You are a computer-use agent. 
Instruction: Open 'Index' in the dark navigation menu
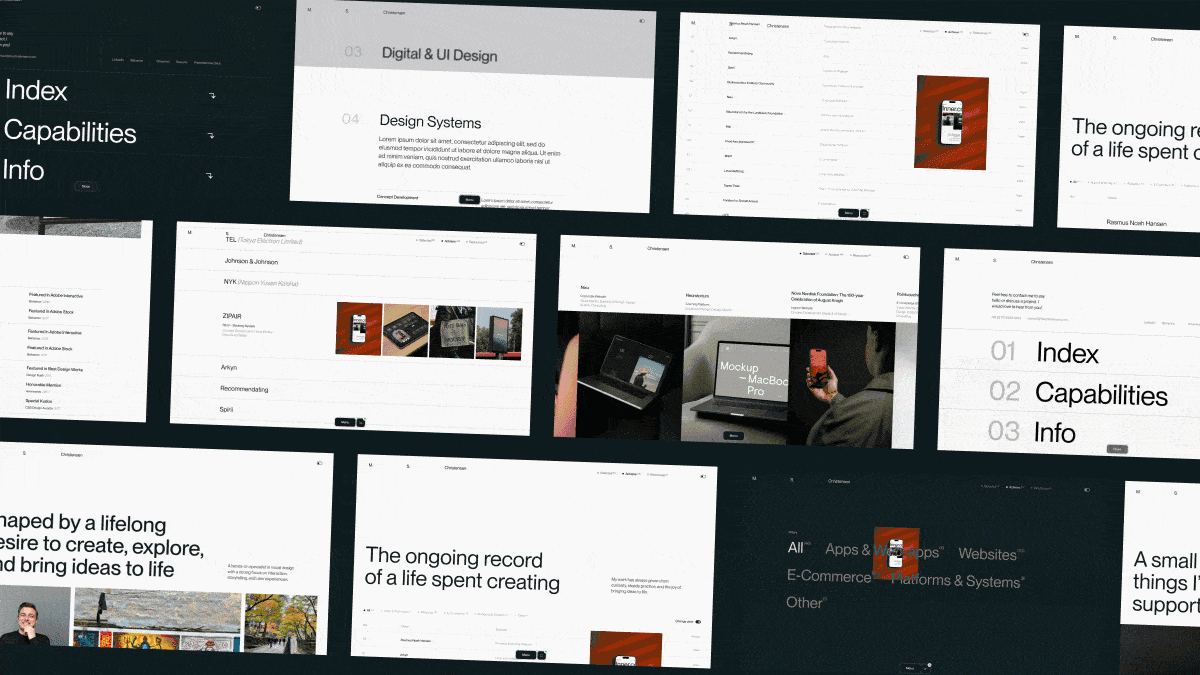pyautogui.click(x=36, y=91)
